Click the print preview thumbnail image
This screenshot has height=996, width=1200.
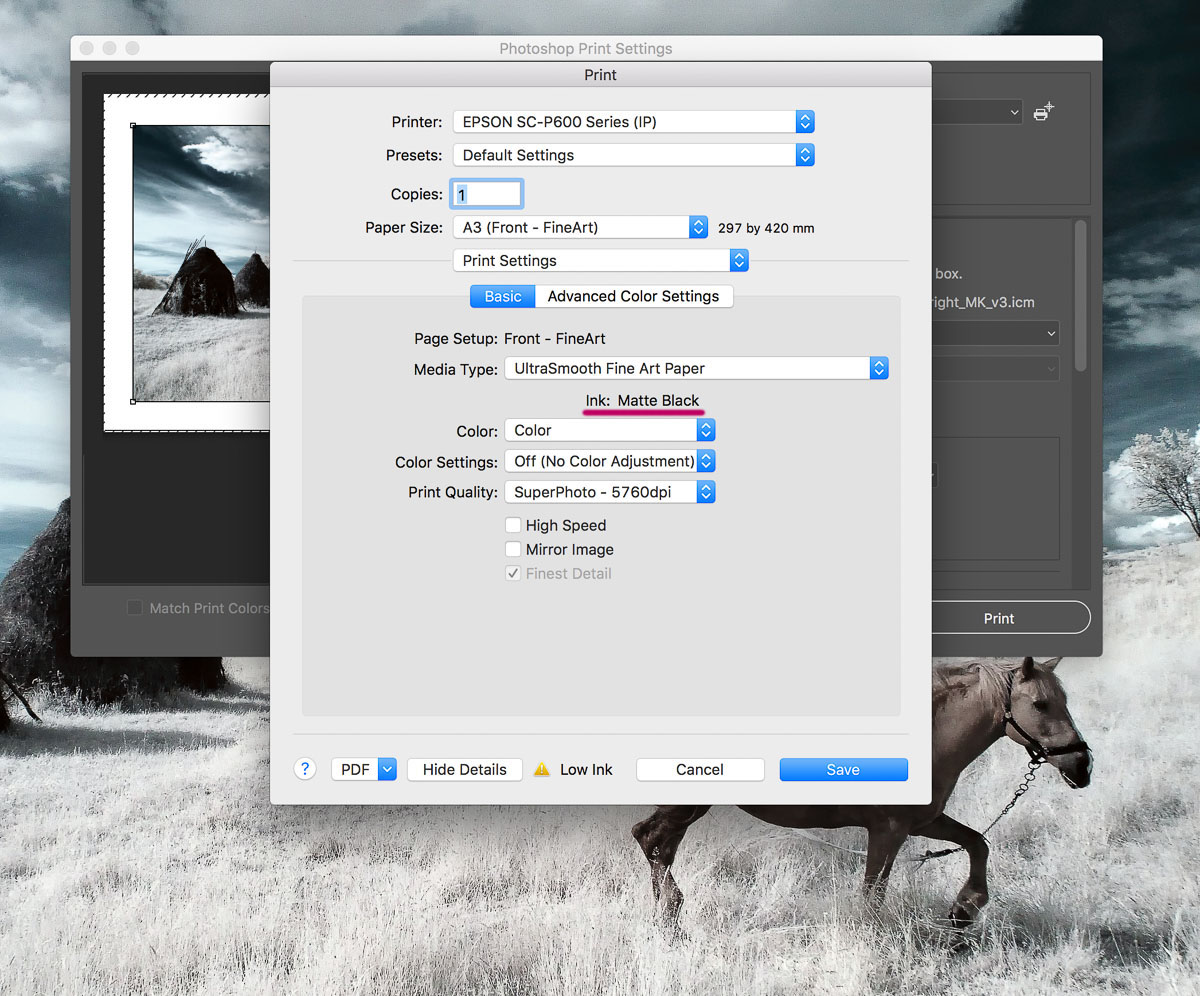click(x=201, y=262)
